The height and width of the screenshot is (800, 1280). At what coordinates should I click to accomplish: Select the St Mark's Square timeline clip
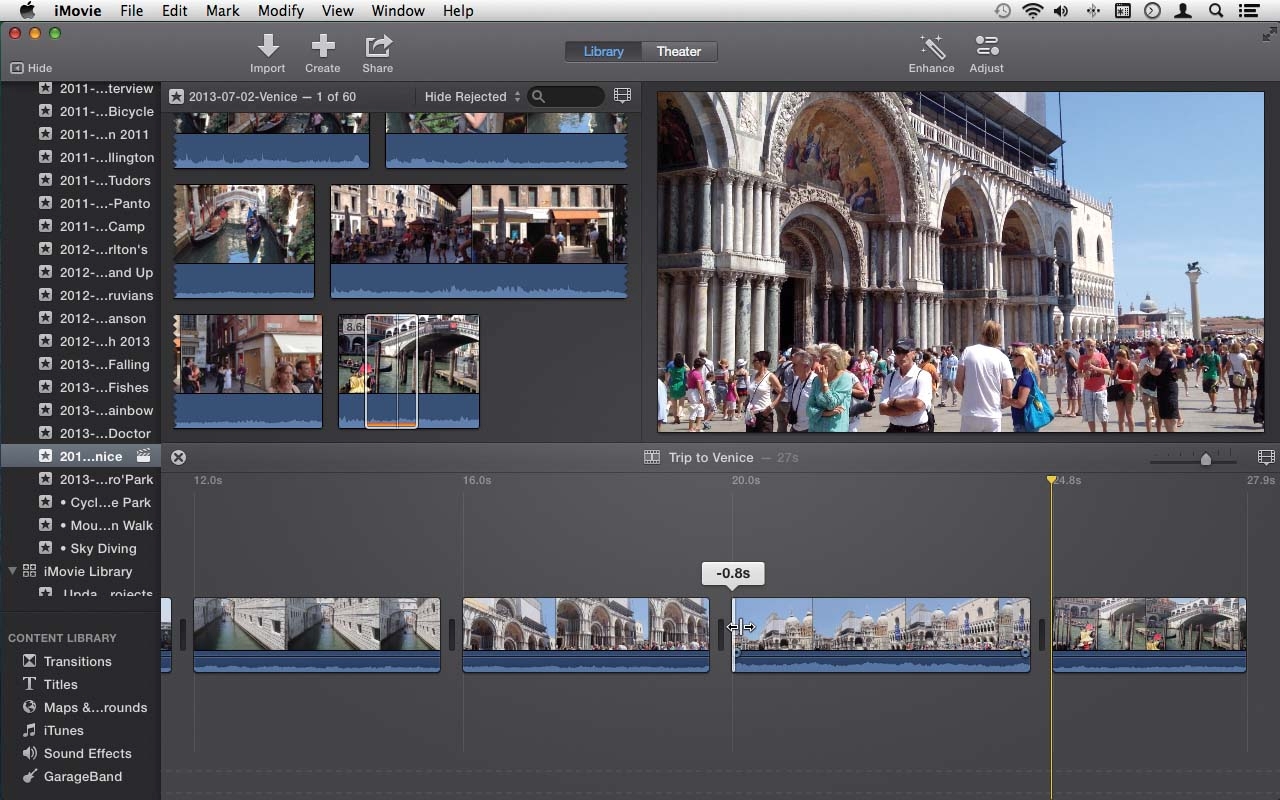[x=881, y=635]
